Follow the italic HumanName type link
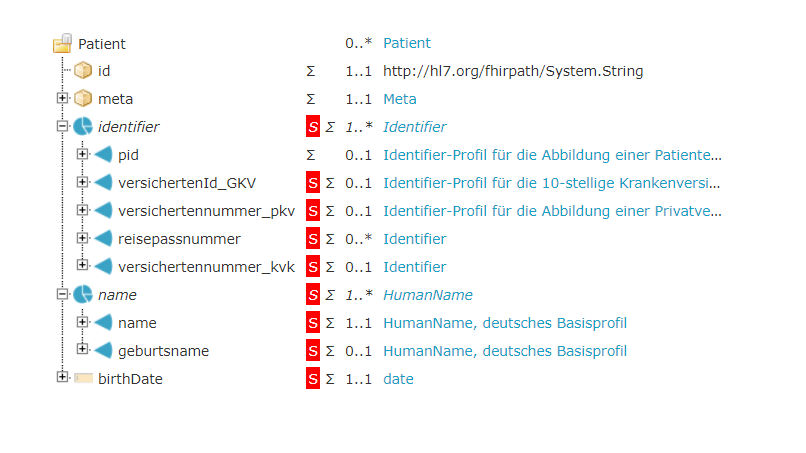Image resolution: width=806 pixels, height=453 pixels. coord(428,295)
